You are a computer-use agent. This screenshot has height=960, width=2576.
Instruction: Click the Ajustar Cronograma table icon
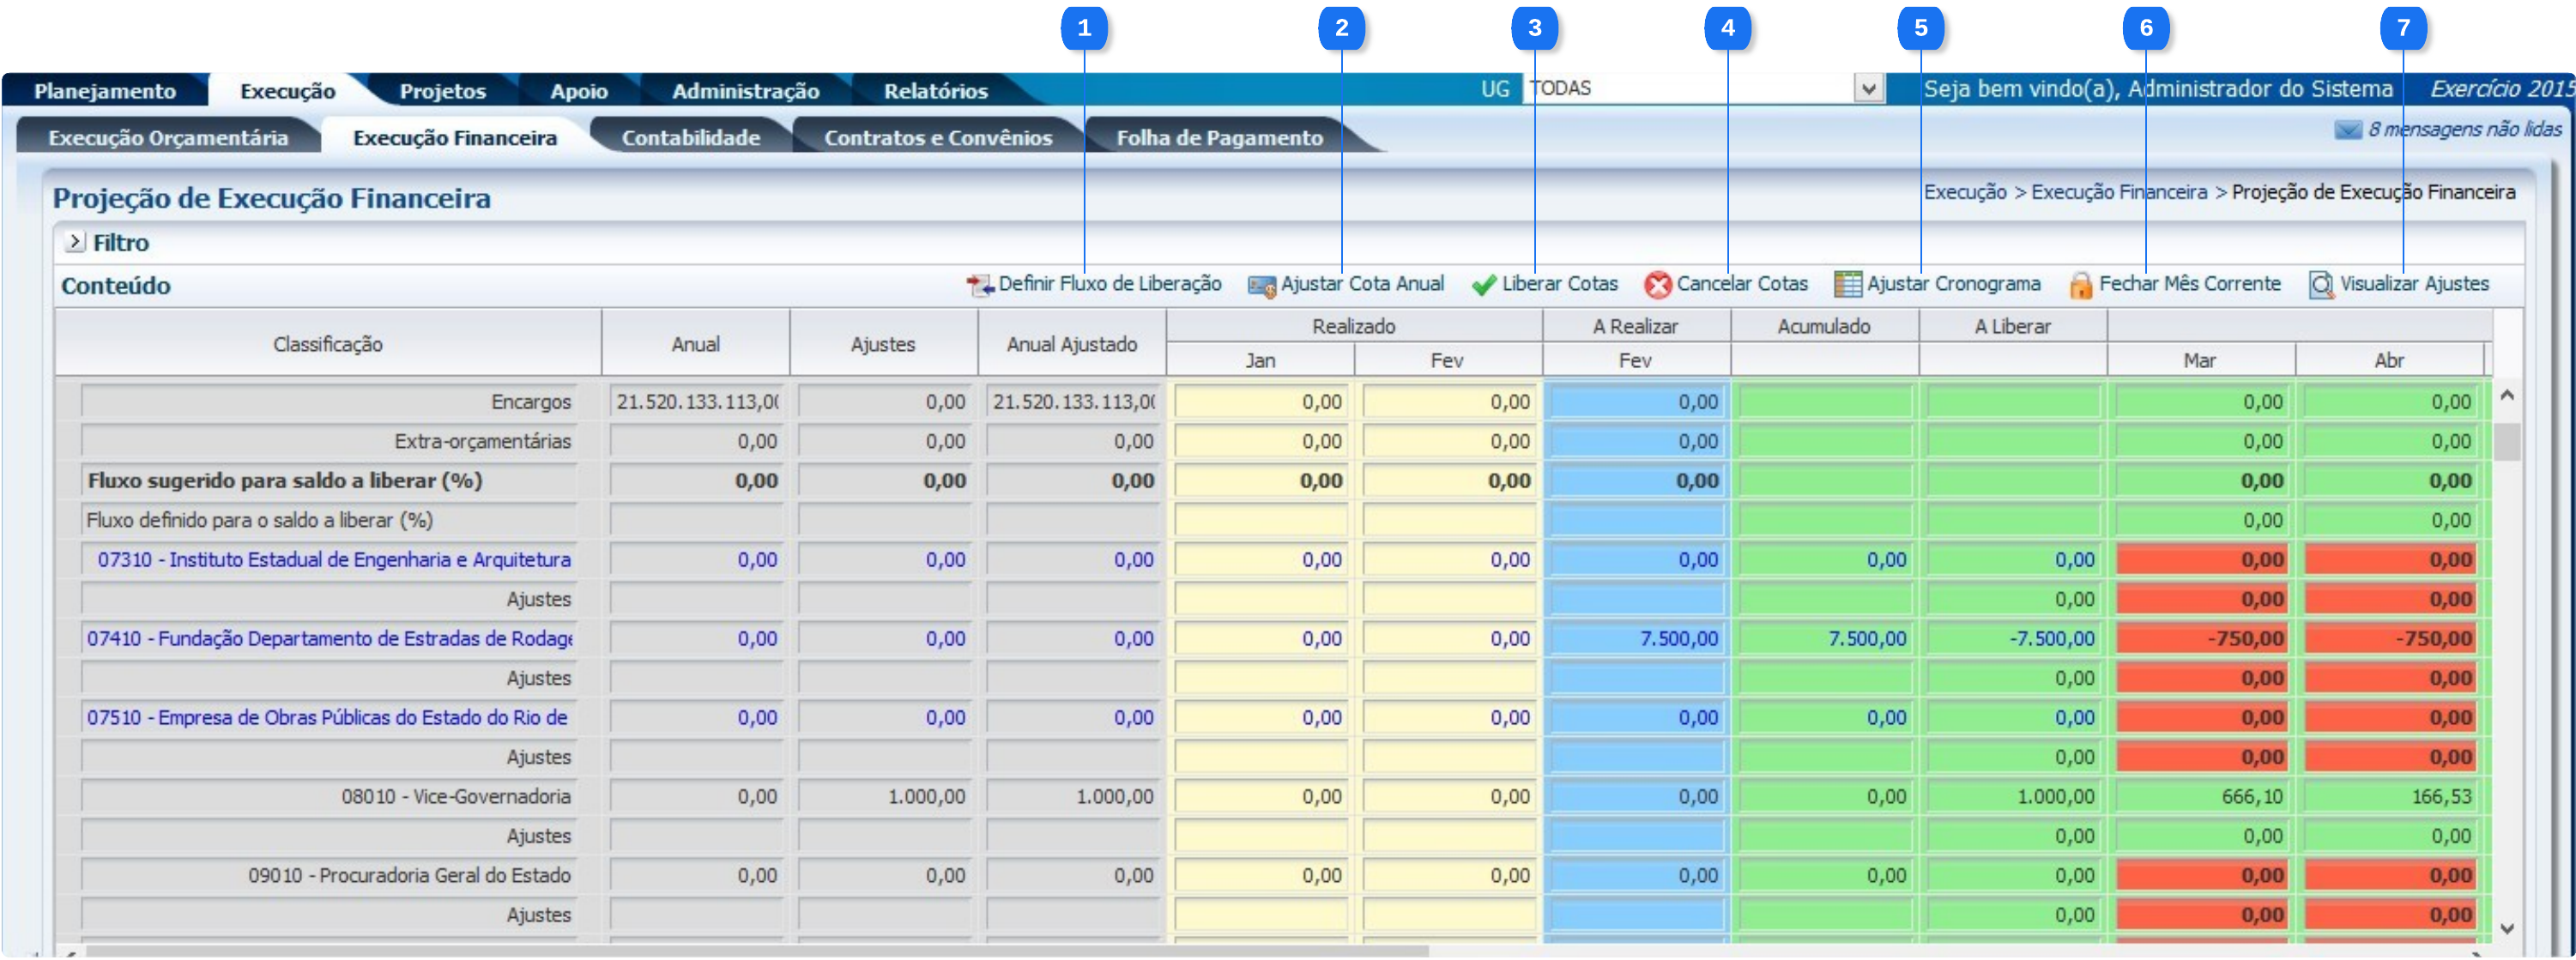(x=1848, y=285)
